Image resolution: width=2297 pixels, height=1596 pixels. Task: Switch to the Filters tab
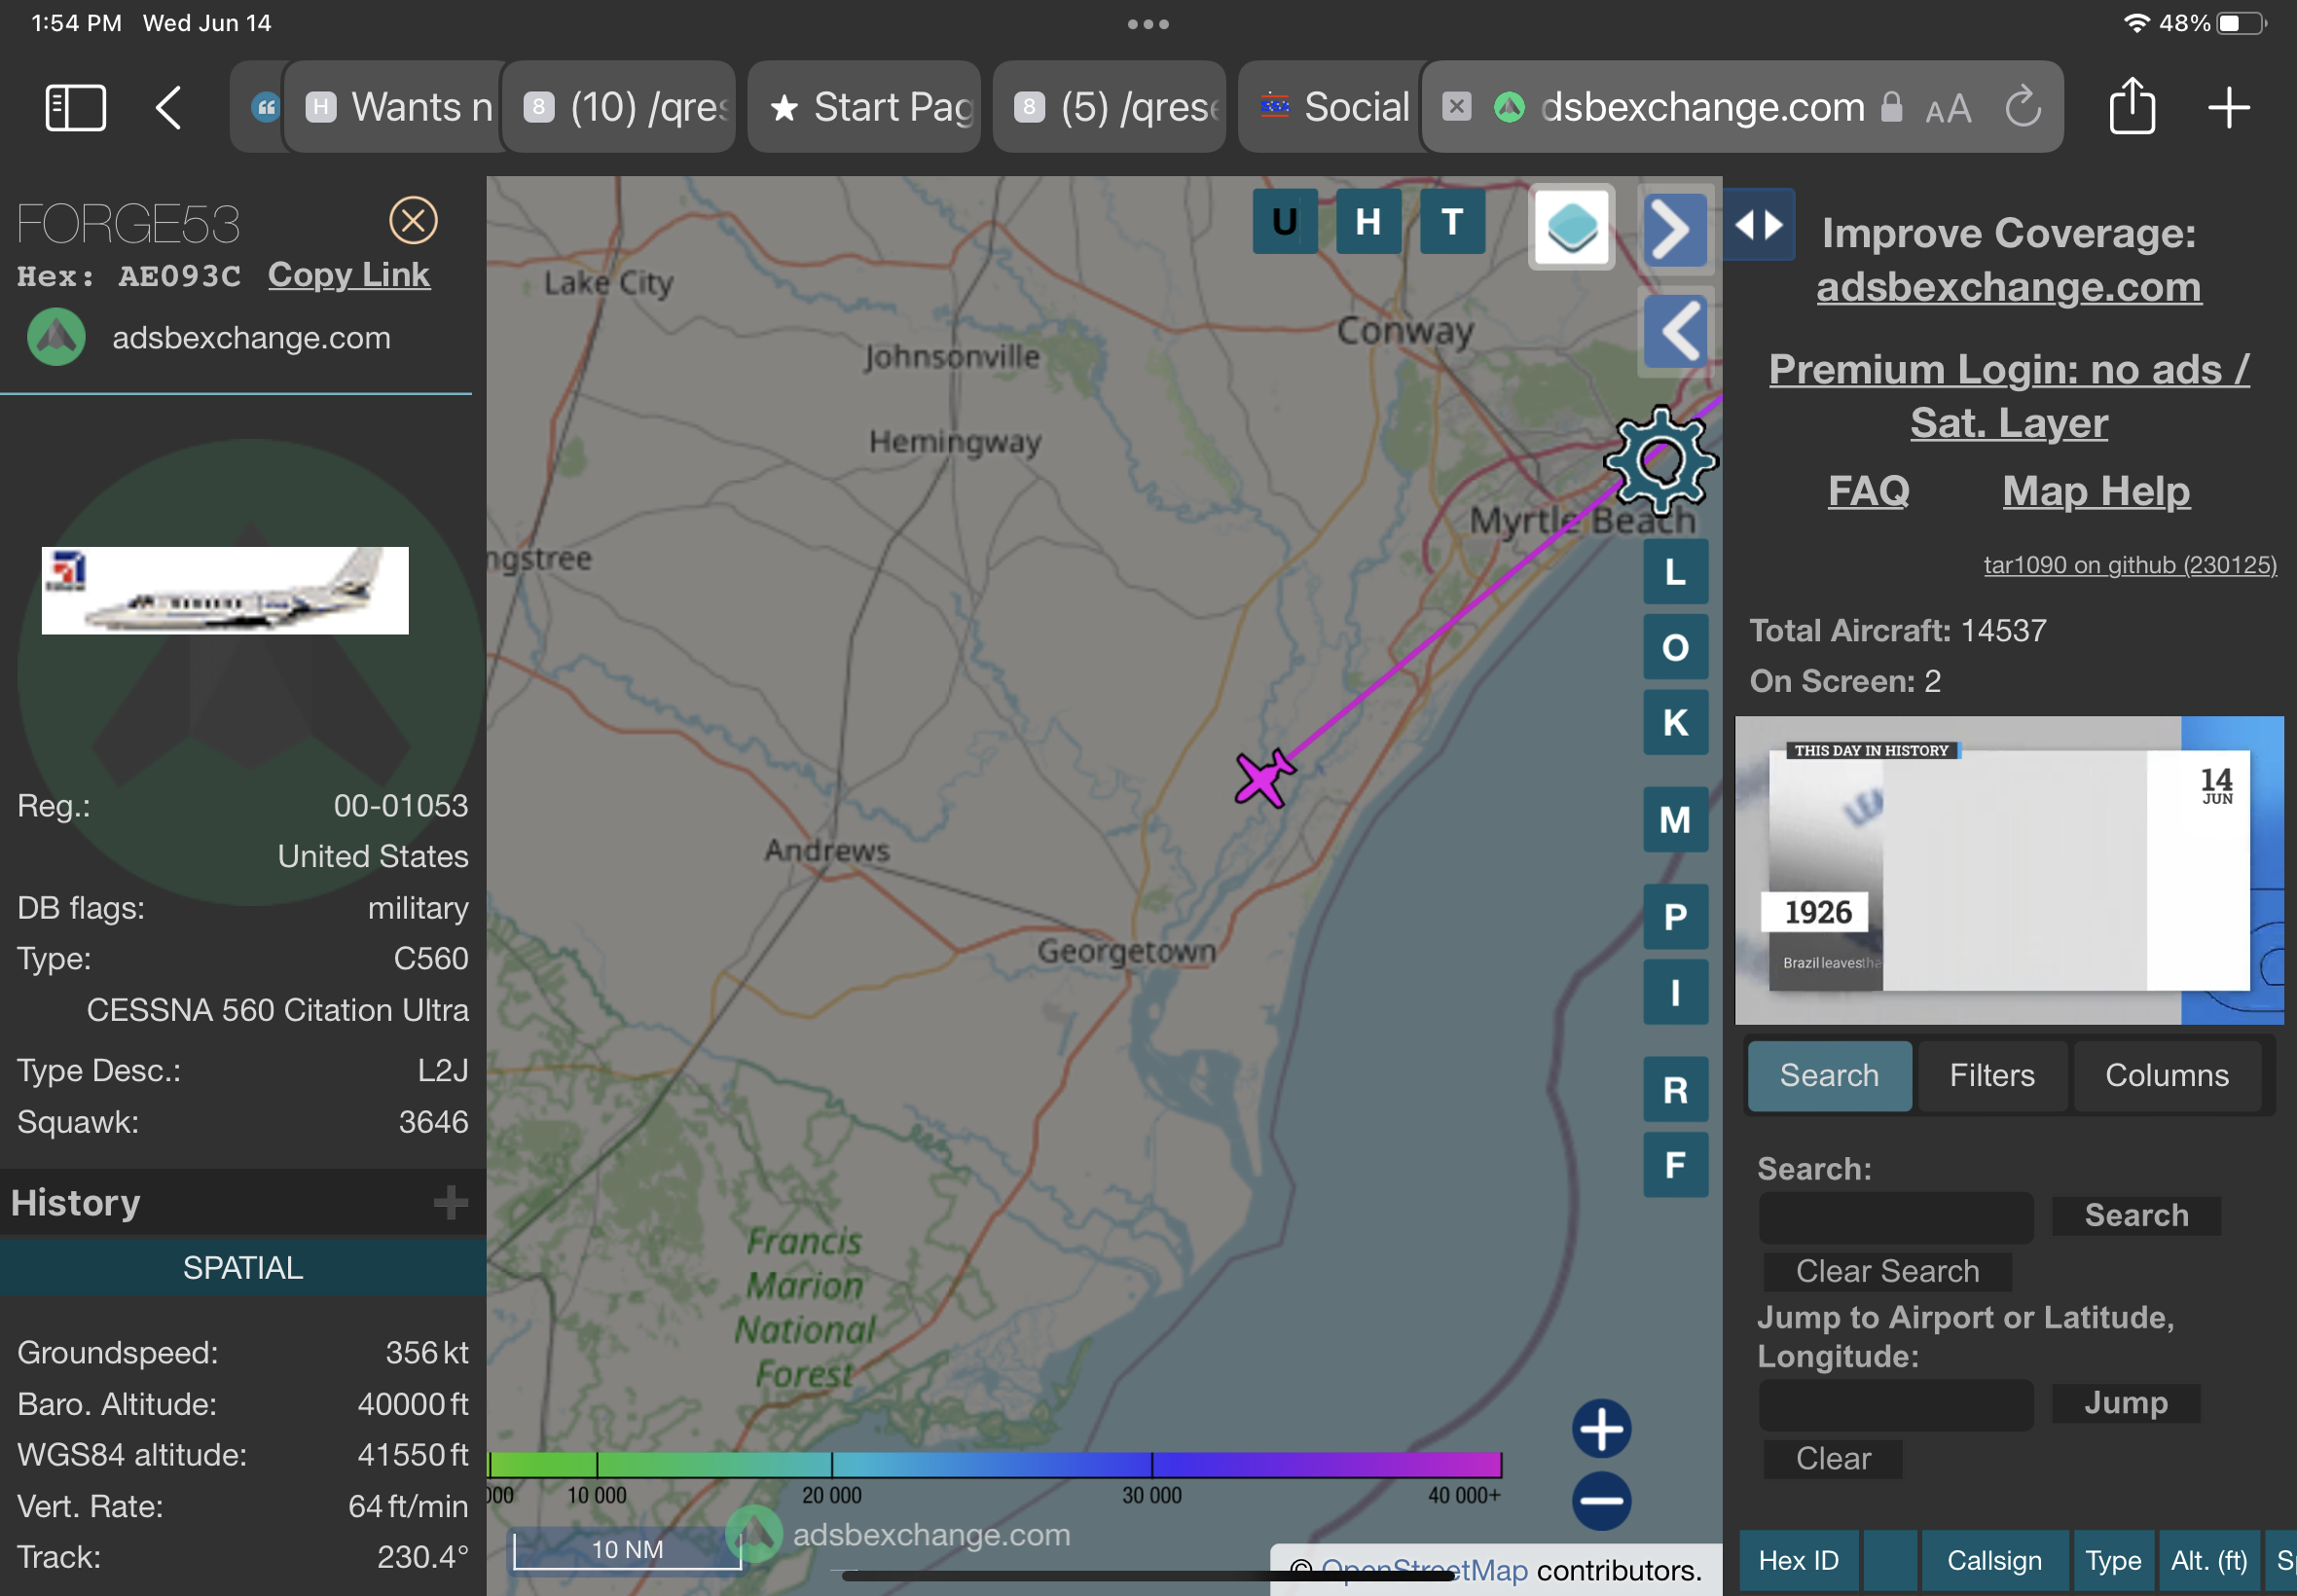click(1992, 1075)
